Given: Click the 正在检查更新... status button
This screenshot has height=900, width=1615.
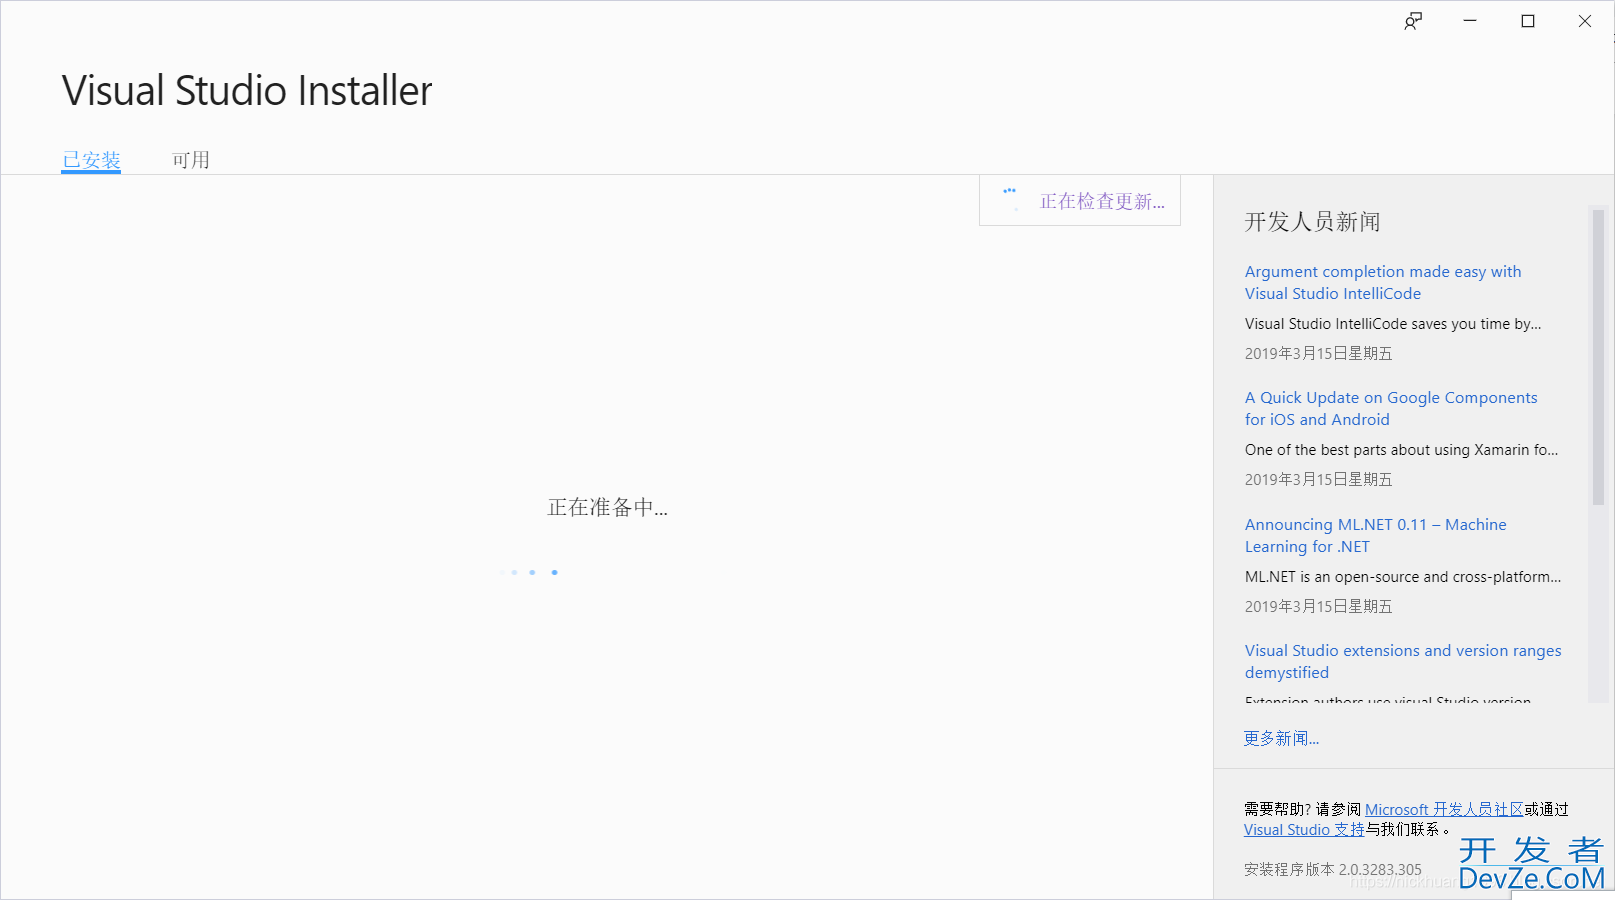Looking at the screenshot, I should point(1080,201).
